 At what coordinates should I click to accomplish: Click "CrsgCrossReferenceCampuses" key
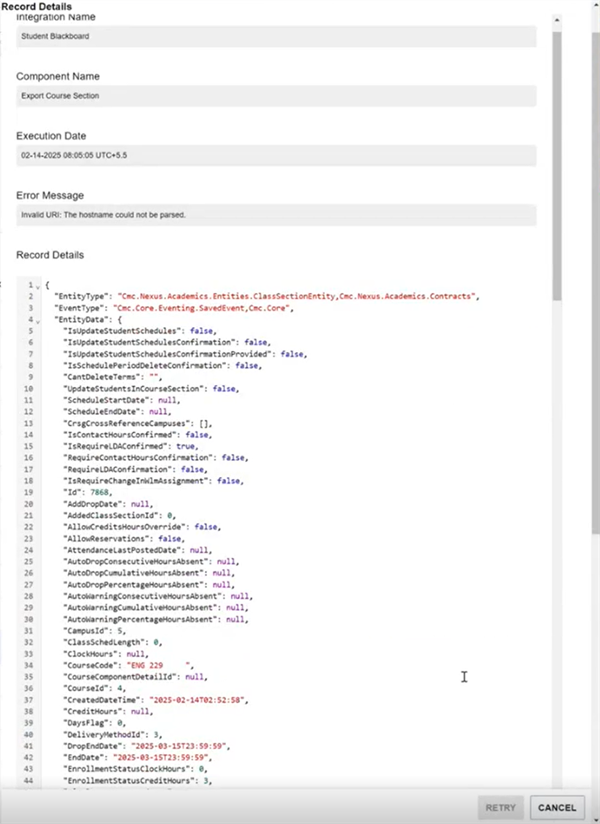coord(127,423)
